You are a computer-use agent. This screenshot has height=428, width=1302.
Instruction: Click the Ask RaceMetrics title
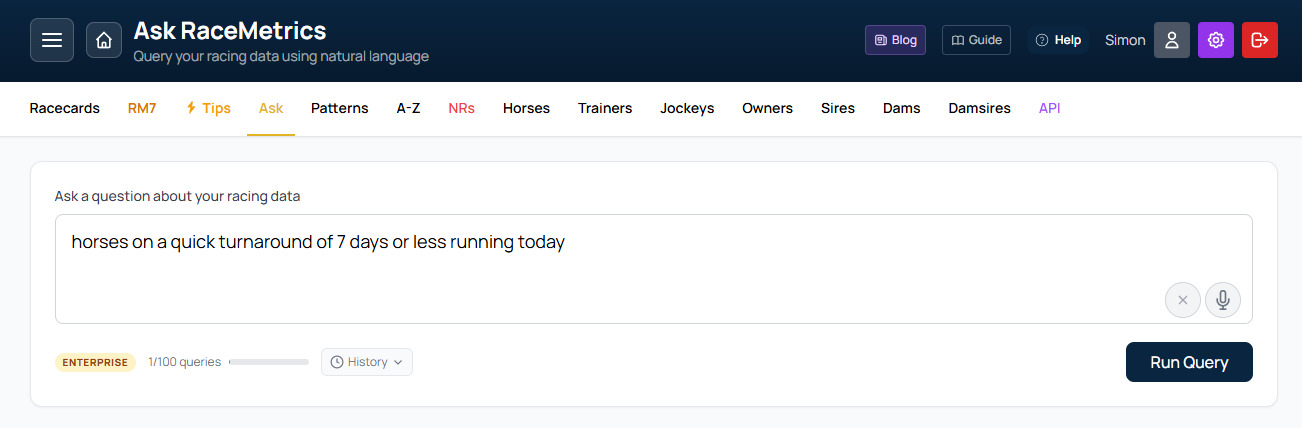point(230,30)
